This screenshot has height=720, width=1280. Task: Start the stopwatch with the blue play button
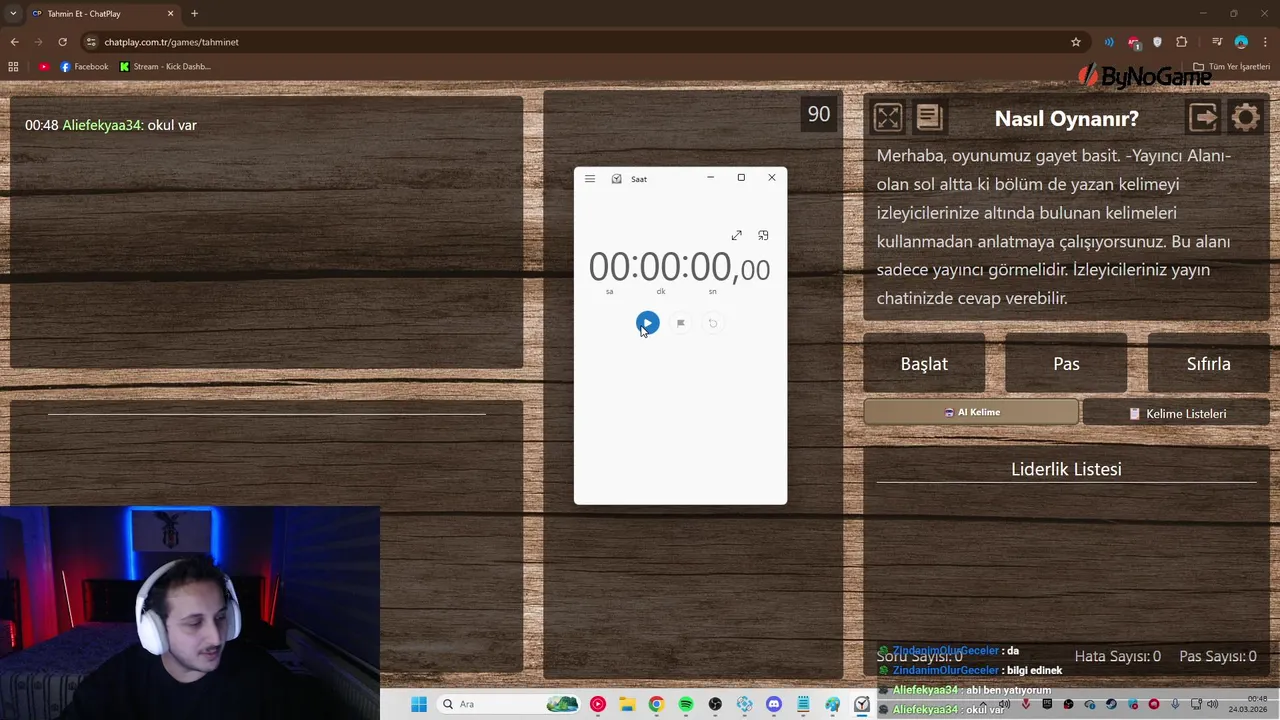(x=647, y=323)
